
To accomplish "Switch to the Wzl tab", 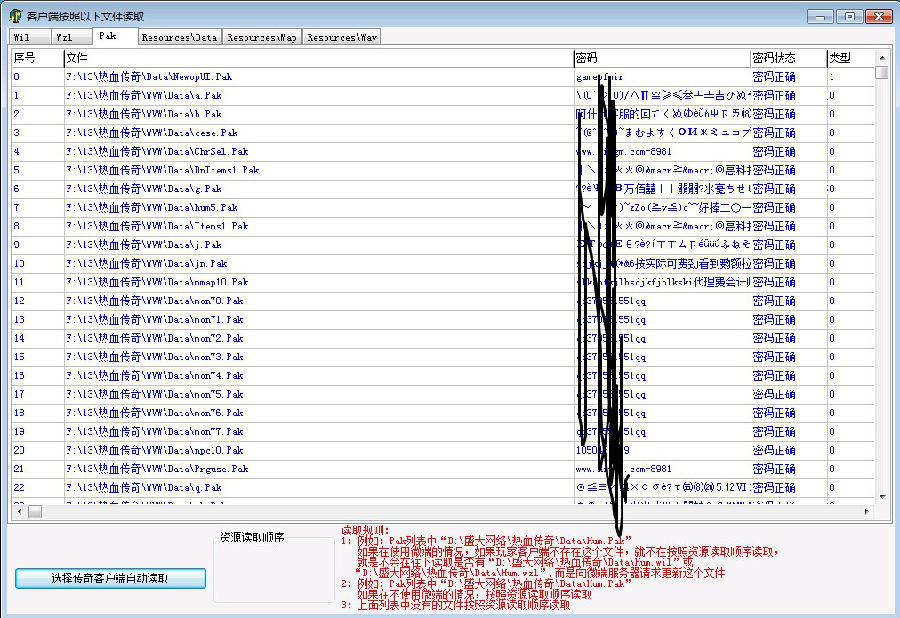I will click(72, 37).
